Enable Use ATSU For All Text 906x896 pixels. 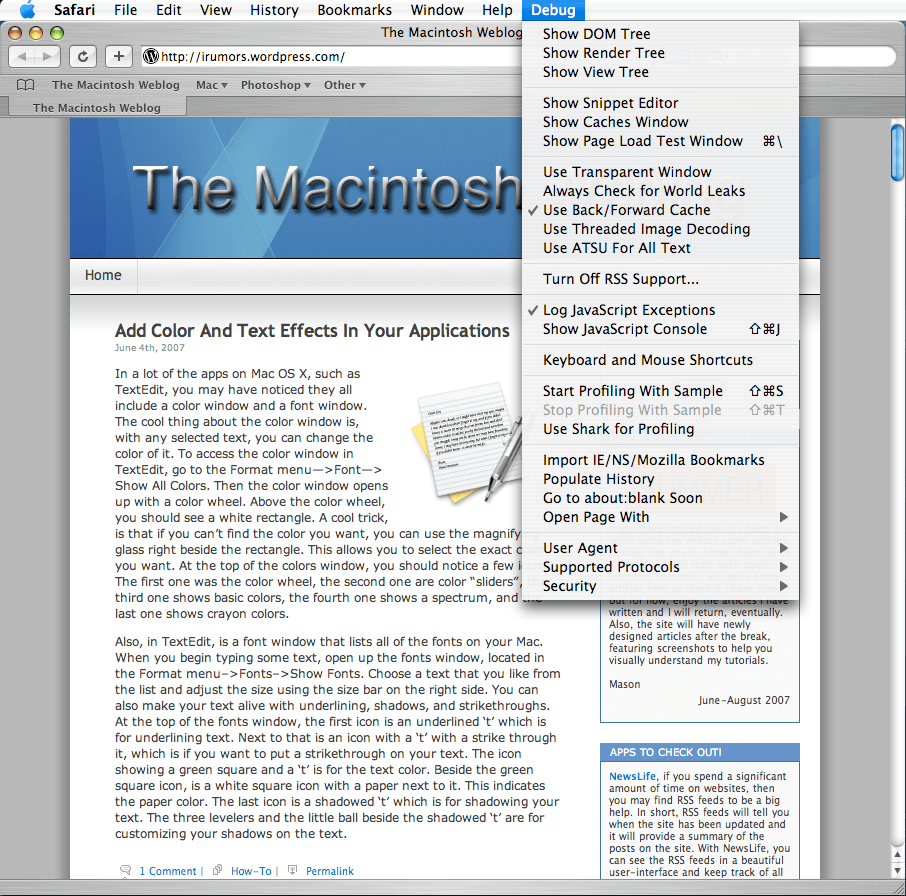(x=660, y=248)
